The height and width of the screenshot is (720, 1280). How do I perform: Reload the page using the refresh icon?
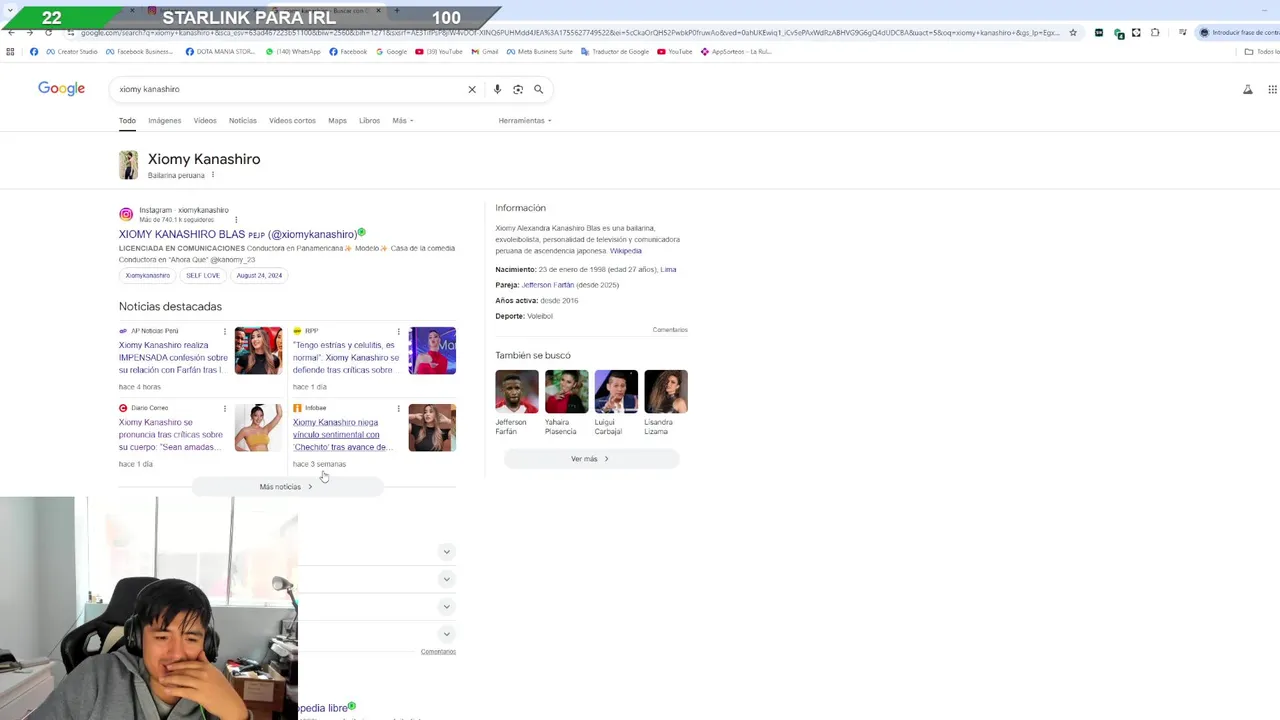pos(48,32)
